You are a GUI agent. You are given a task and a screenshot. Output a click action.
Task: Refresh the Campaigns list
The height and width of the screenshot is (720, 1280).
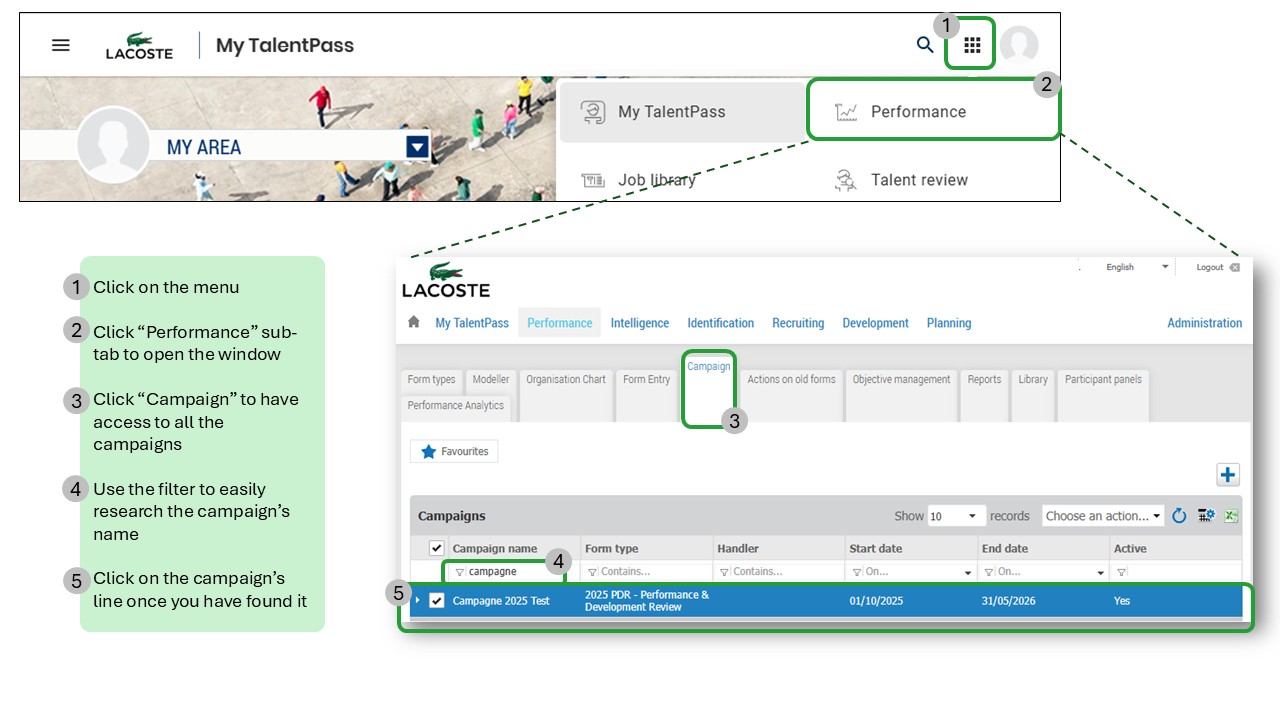coord(1179,516)
